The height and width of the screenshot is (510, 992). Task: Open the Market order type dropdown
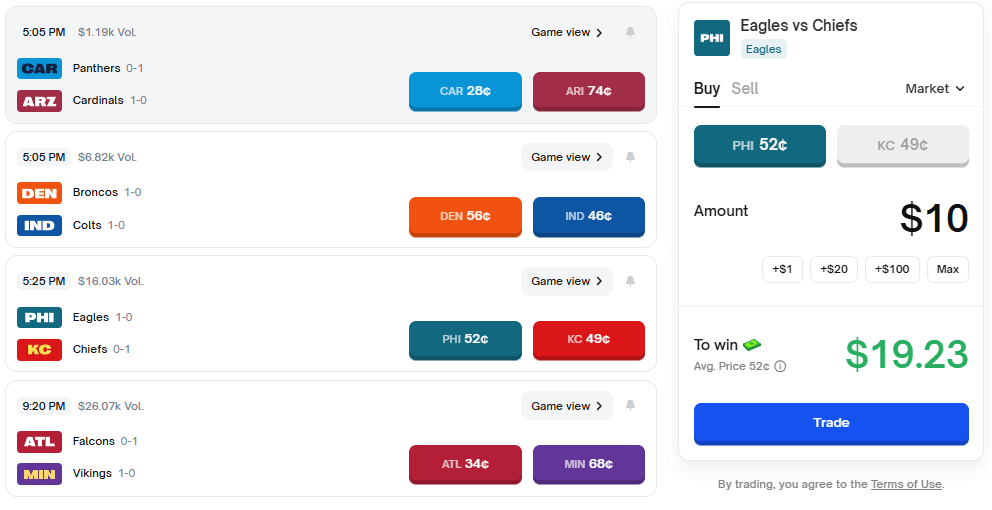[x=935, y=89]
